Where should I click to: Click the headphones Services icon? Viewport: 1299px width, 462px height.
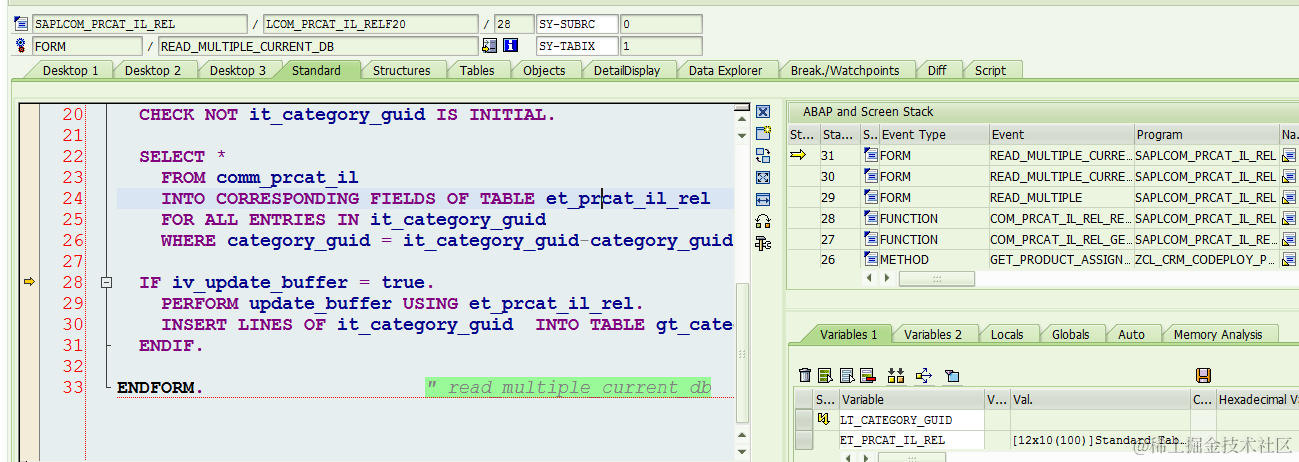pyautogui.click(x=763, y=221)
